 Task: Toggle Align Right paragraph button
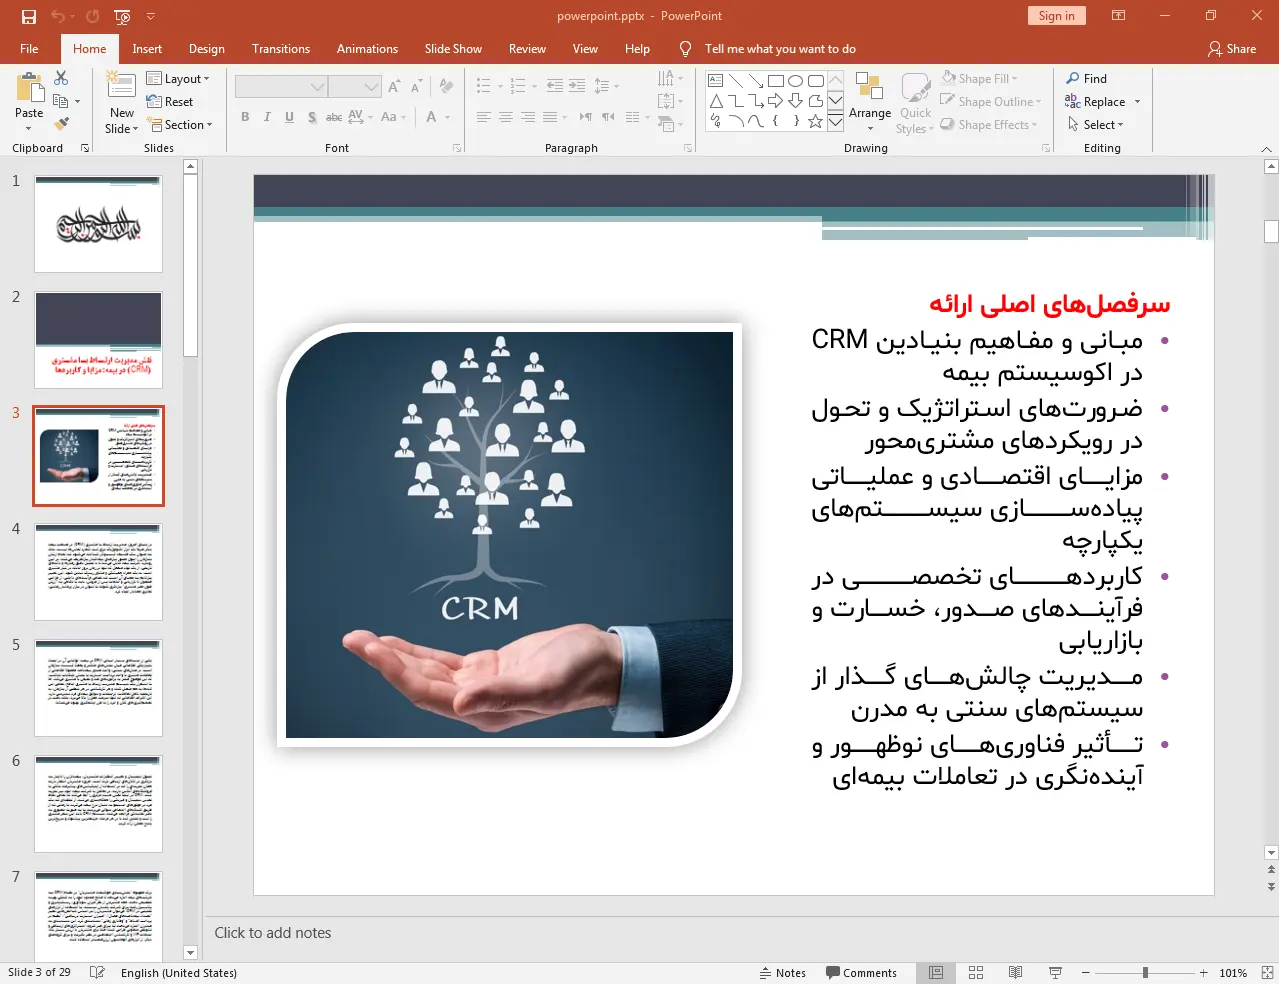coord(527,117)
